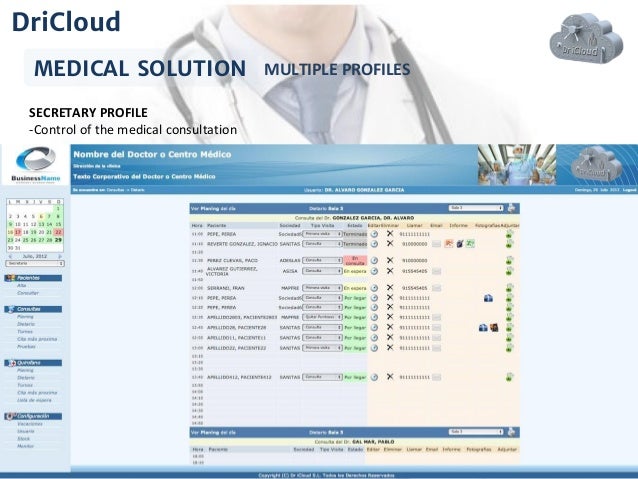Click the Consultas section icon in sidebar
638x479 pixels.
11,309
